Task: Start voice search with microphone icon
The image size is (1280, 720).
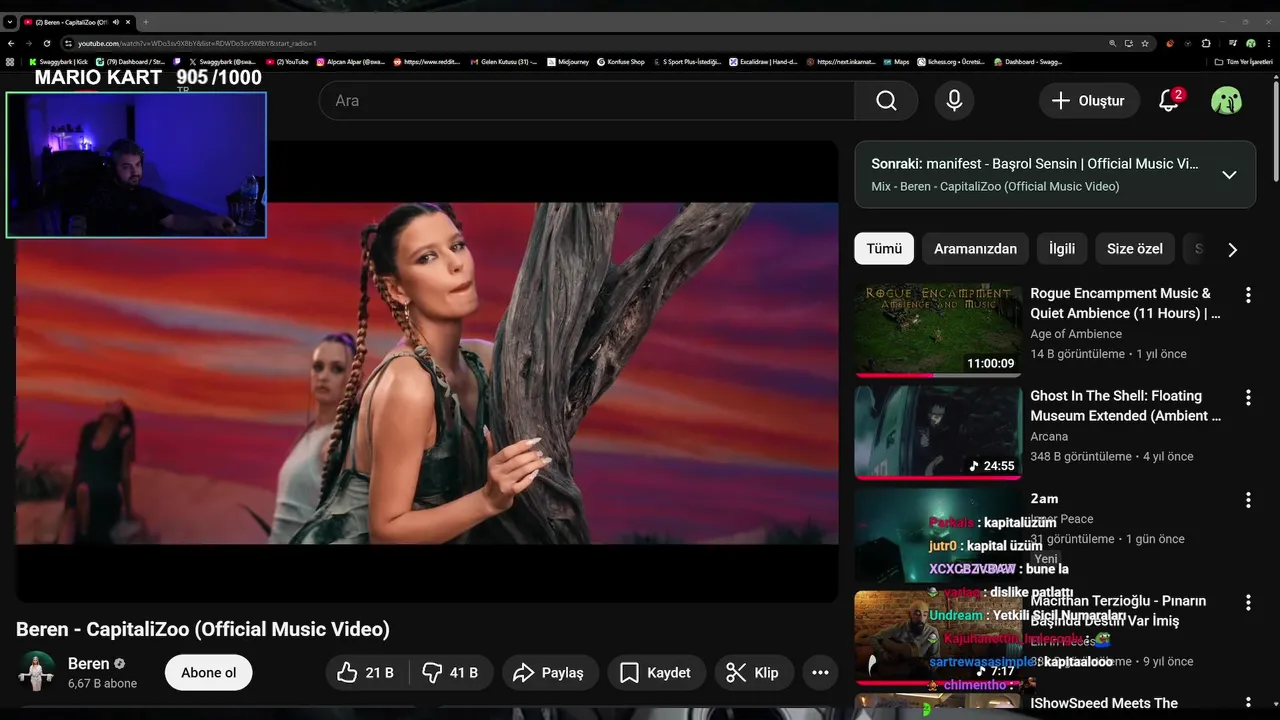Action: pyautogui.click(x=954, y=101)
